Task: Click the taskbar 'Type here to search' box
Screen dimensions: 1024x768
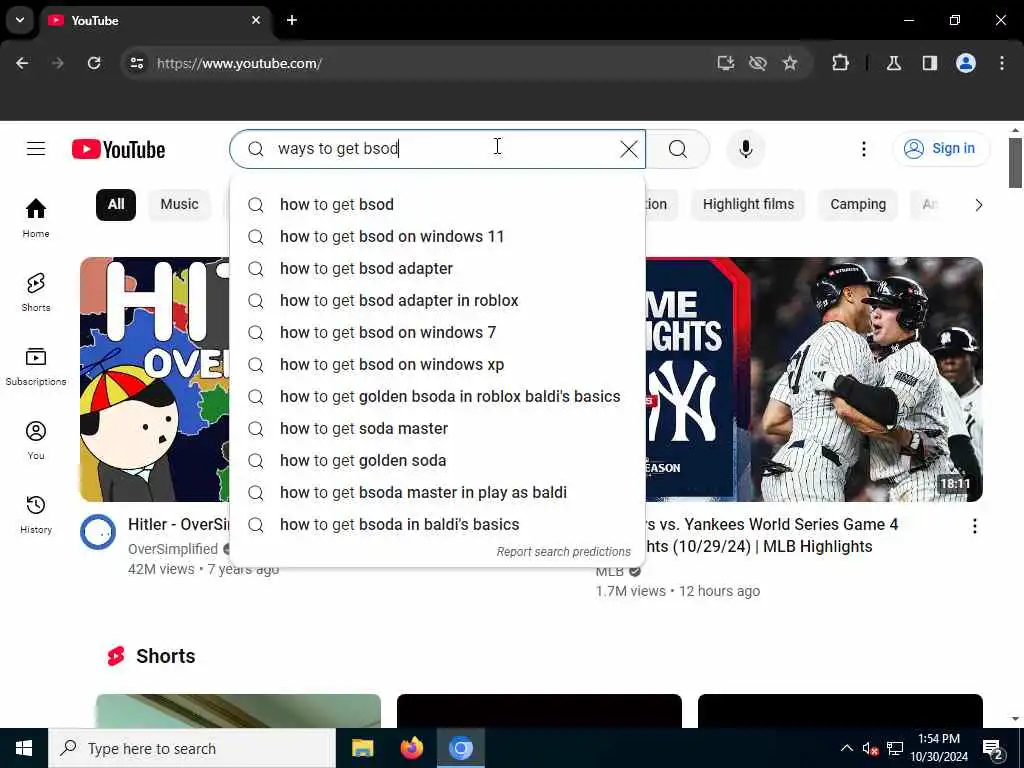Action: coord(192,748)
